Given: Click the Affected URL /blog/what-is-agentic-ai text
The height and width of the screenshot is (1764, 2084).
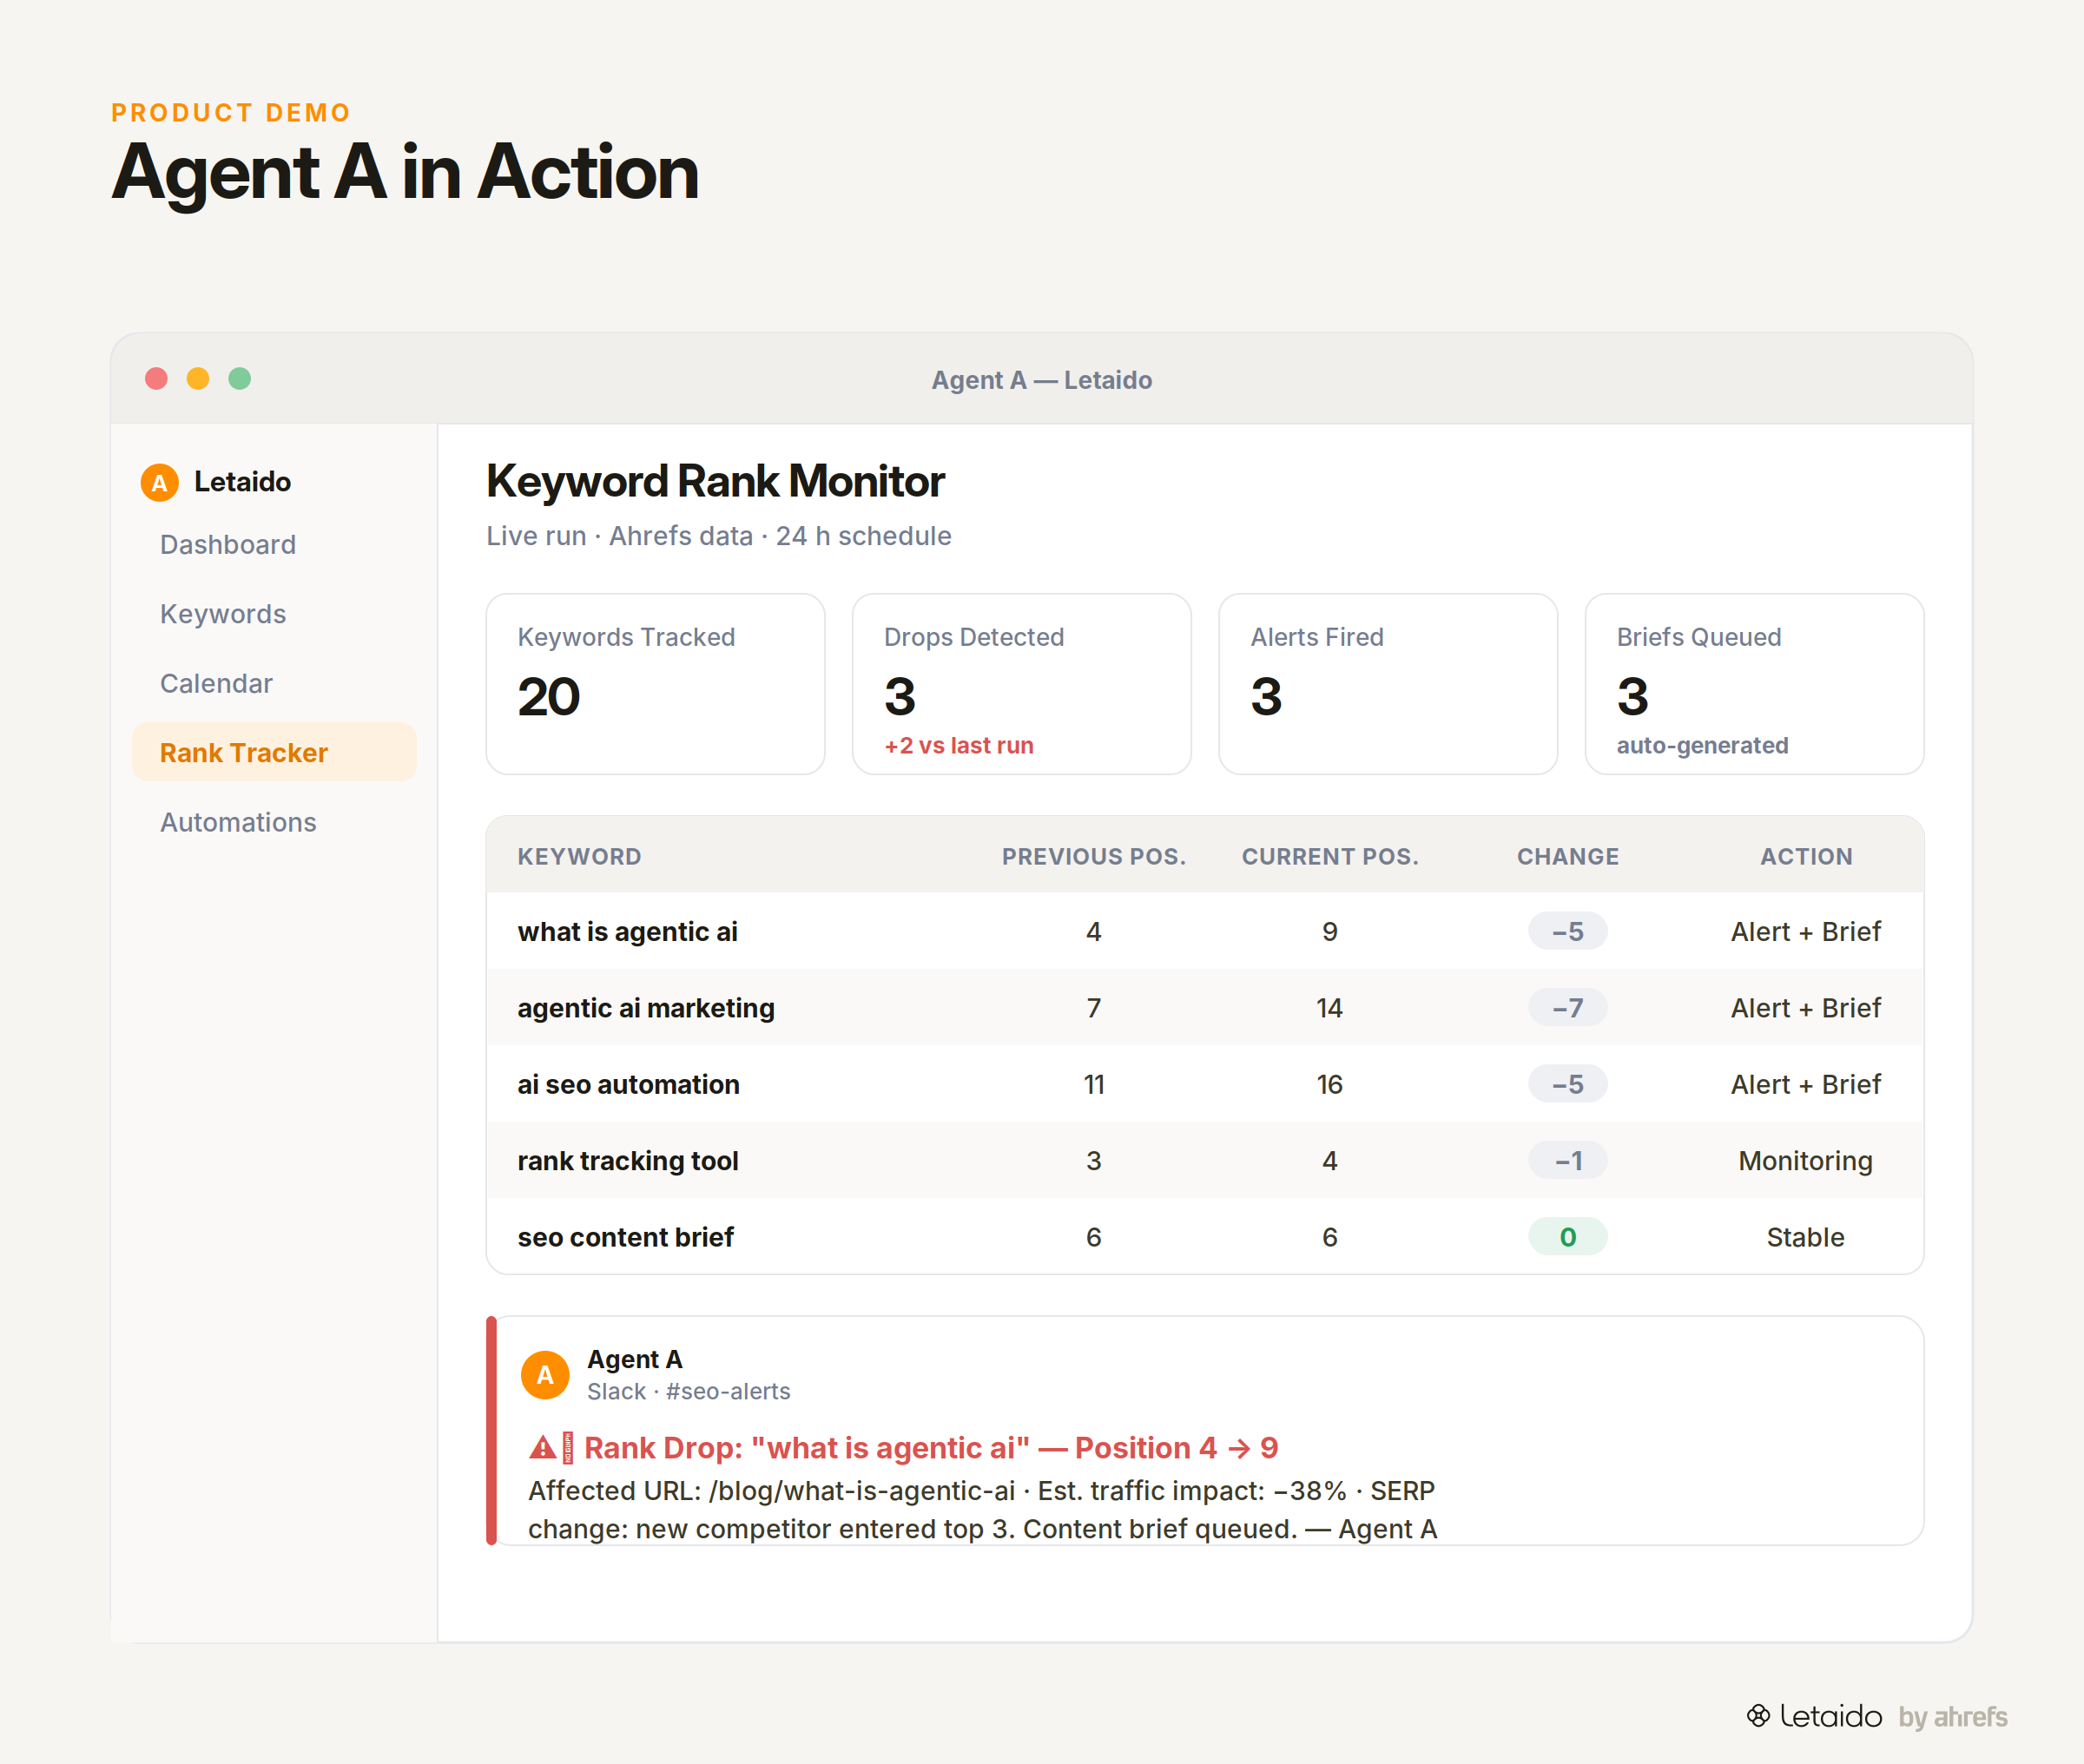Looking at the screenshot, I should pyautogui.click(x=771, y=1491).
